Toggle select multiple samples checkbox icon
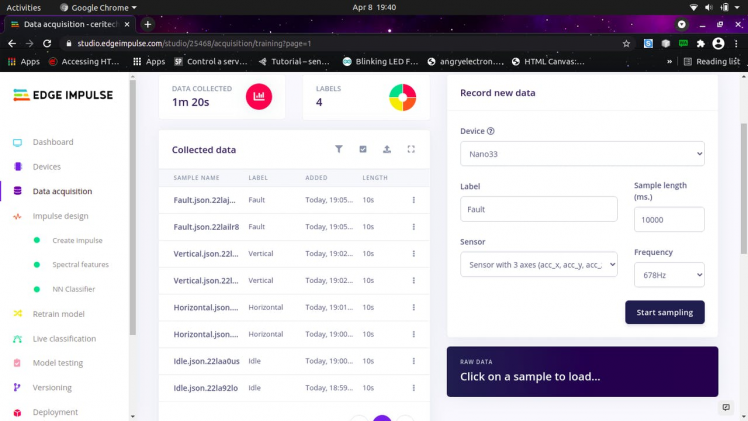Viewport: 748px width, 421px height. point(363,149)
